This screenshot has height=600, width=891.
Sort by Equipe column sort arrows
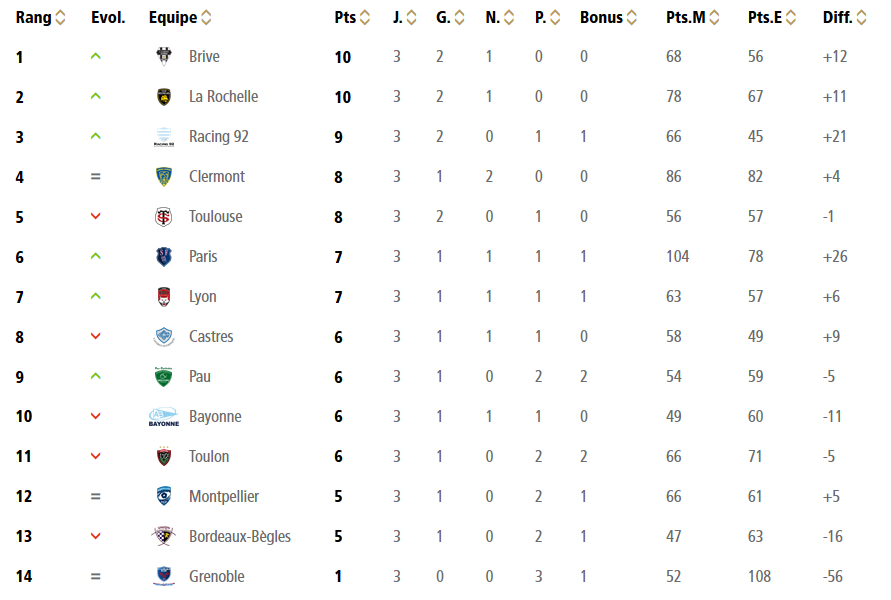pyautogui.click(x=206, y=18)
